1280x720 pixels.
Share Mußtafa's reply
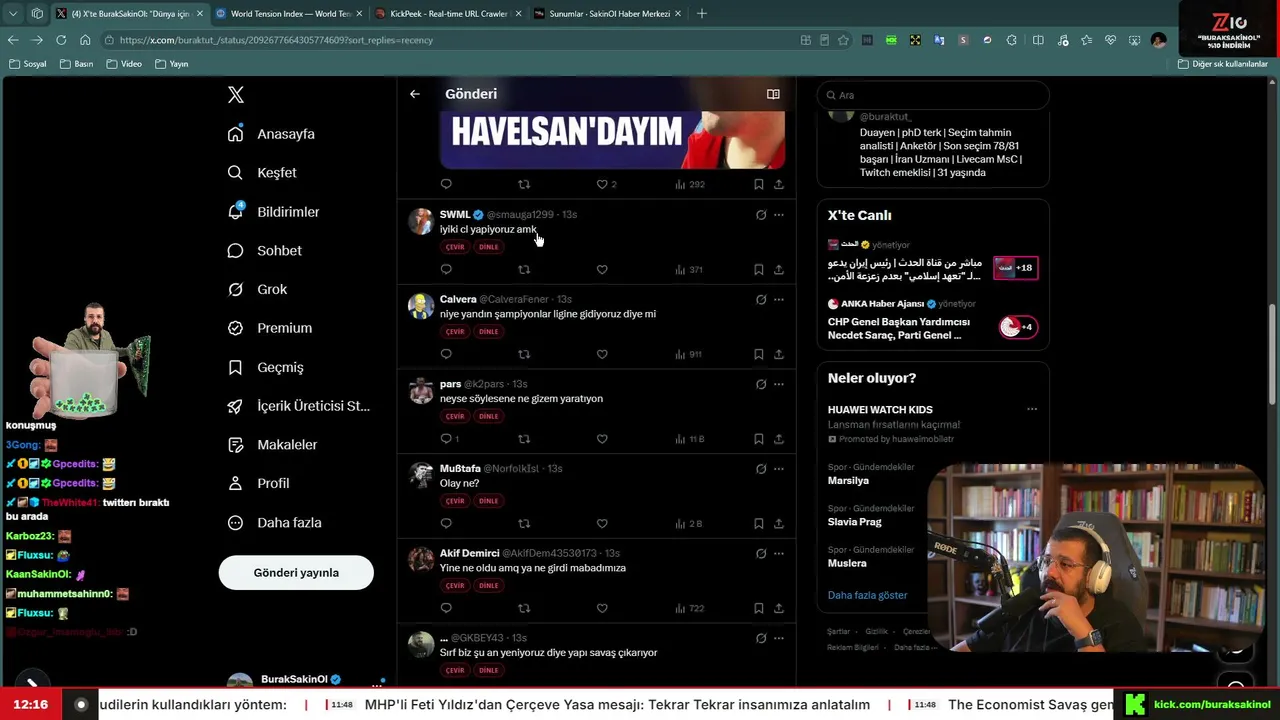click(779, 523)
